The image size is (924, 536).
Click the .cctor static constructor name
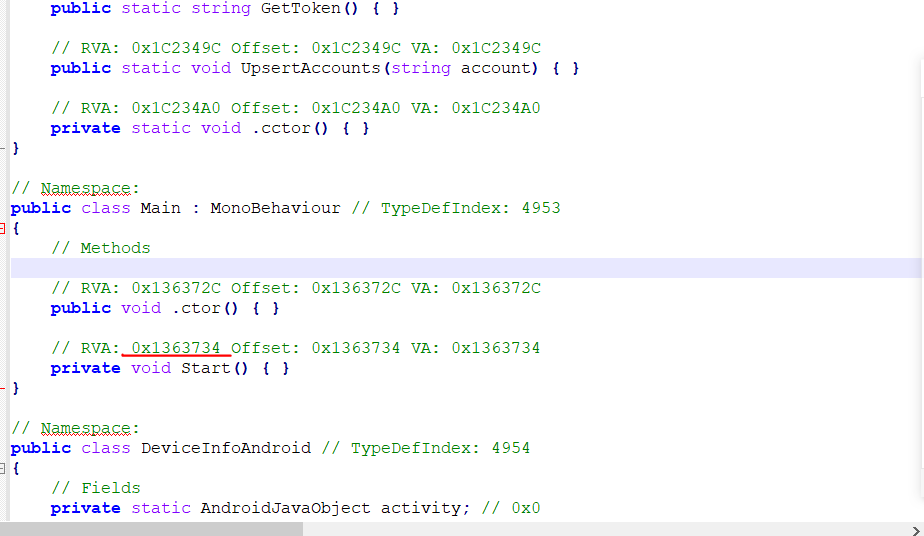coord(285,128)
